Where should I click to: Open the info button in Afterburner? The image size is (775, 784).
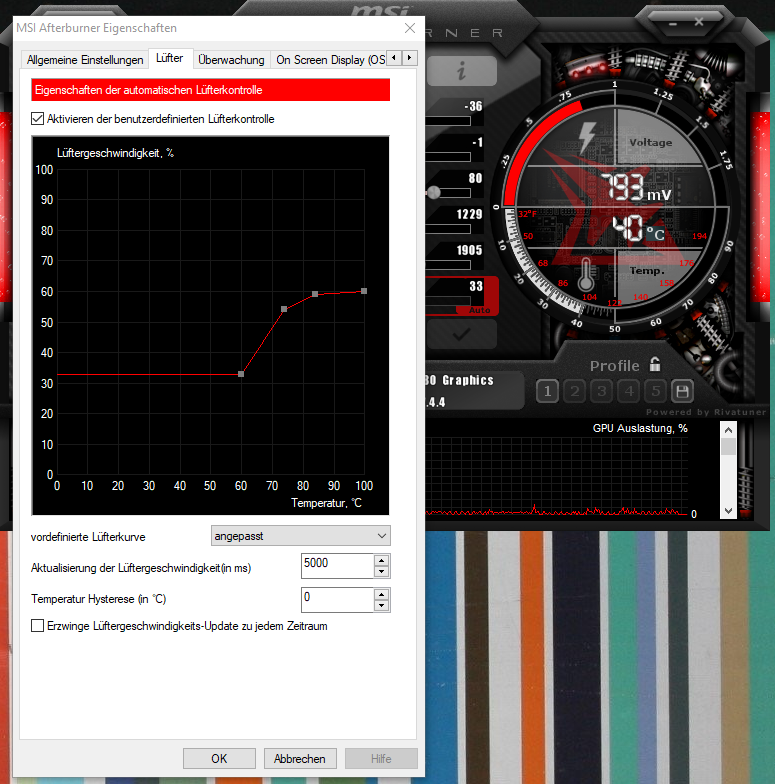462,70
